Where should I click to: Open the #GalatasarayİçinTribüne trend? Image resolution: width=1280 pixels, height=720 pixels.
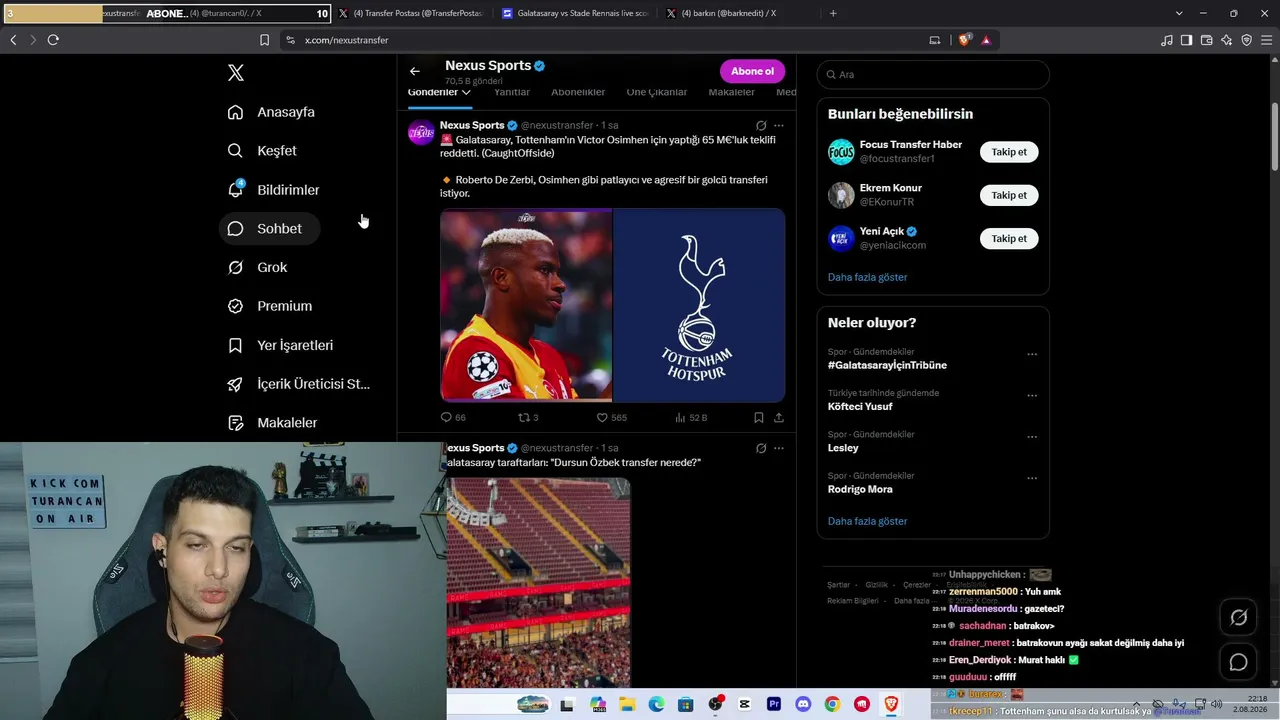887,366
